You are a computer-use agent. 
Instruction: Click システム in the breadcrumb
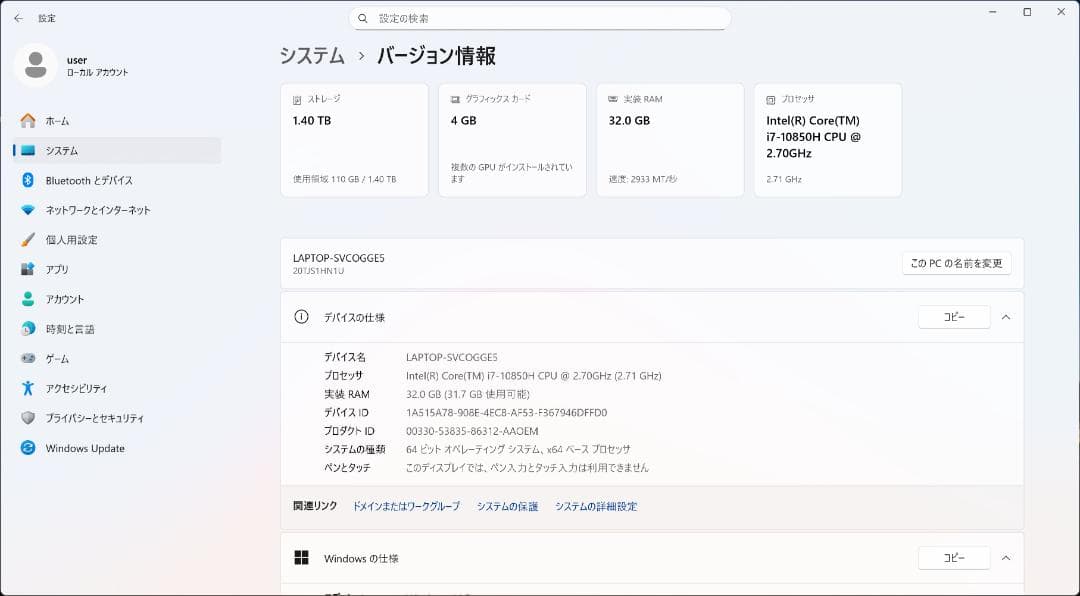tap(306, 57)
